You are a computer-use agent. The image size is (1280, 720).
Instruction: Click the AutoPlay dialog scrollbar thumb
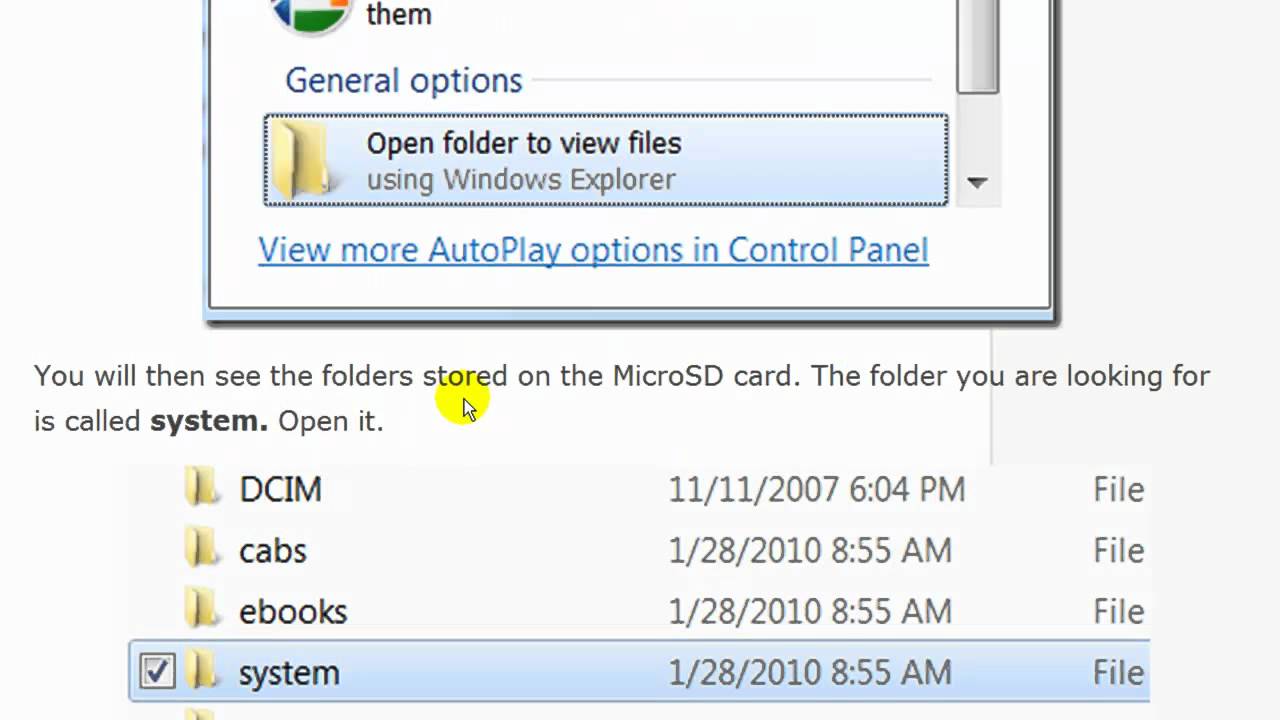tap(977, 50)
